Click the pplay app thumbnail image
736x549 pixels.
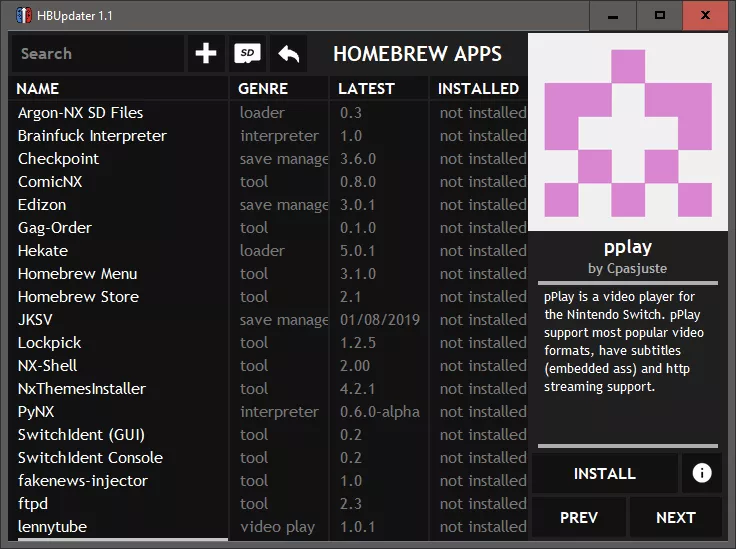click(x=630, y=132)
